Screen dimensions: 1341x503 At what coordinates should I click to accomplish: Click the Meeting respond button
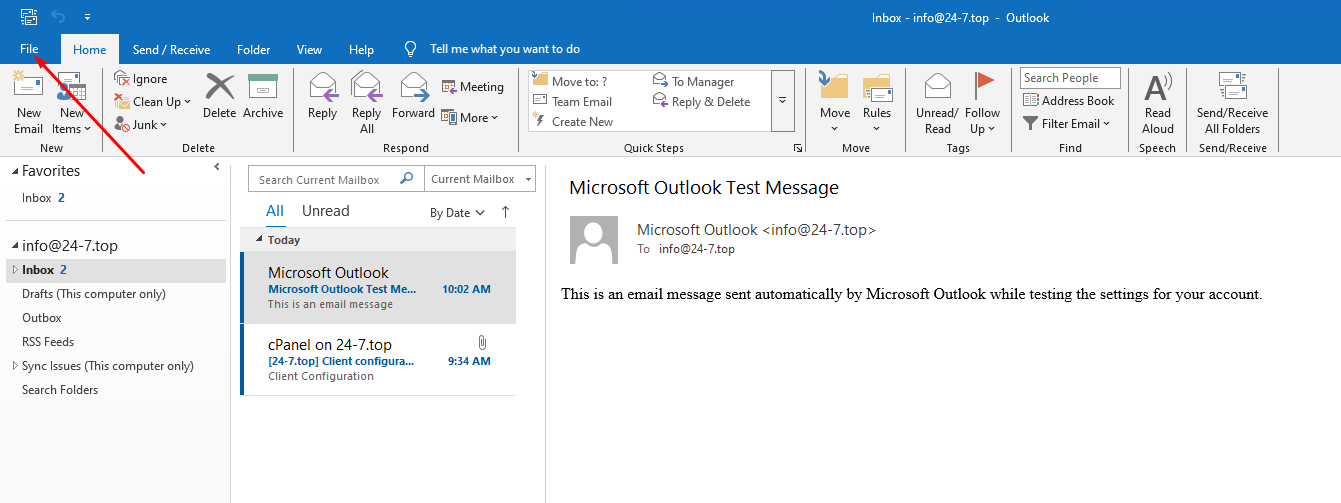[x=473, y=87]
